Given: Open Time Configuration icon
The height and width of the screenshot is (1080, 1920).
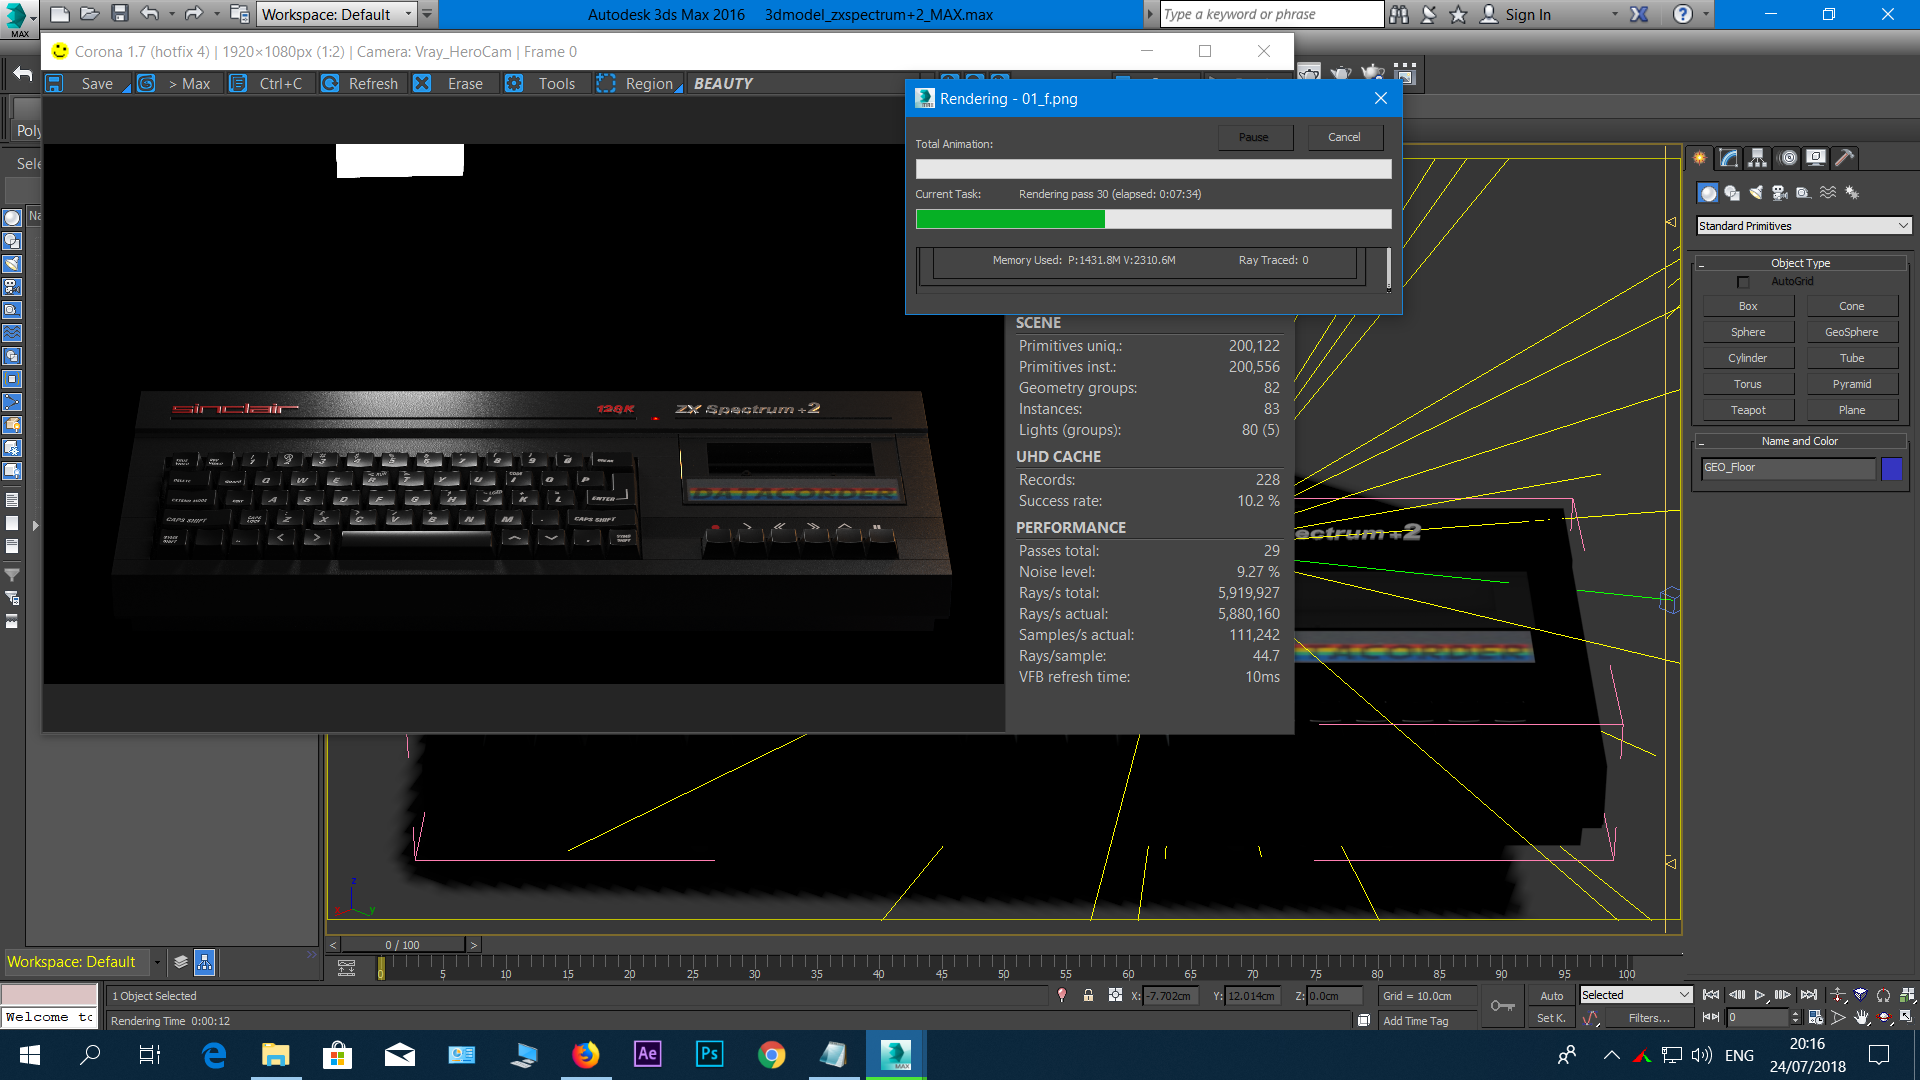Looking at the screenshot, I should pos(1816,1018).
